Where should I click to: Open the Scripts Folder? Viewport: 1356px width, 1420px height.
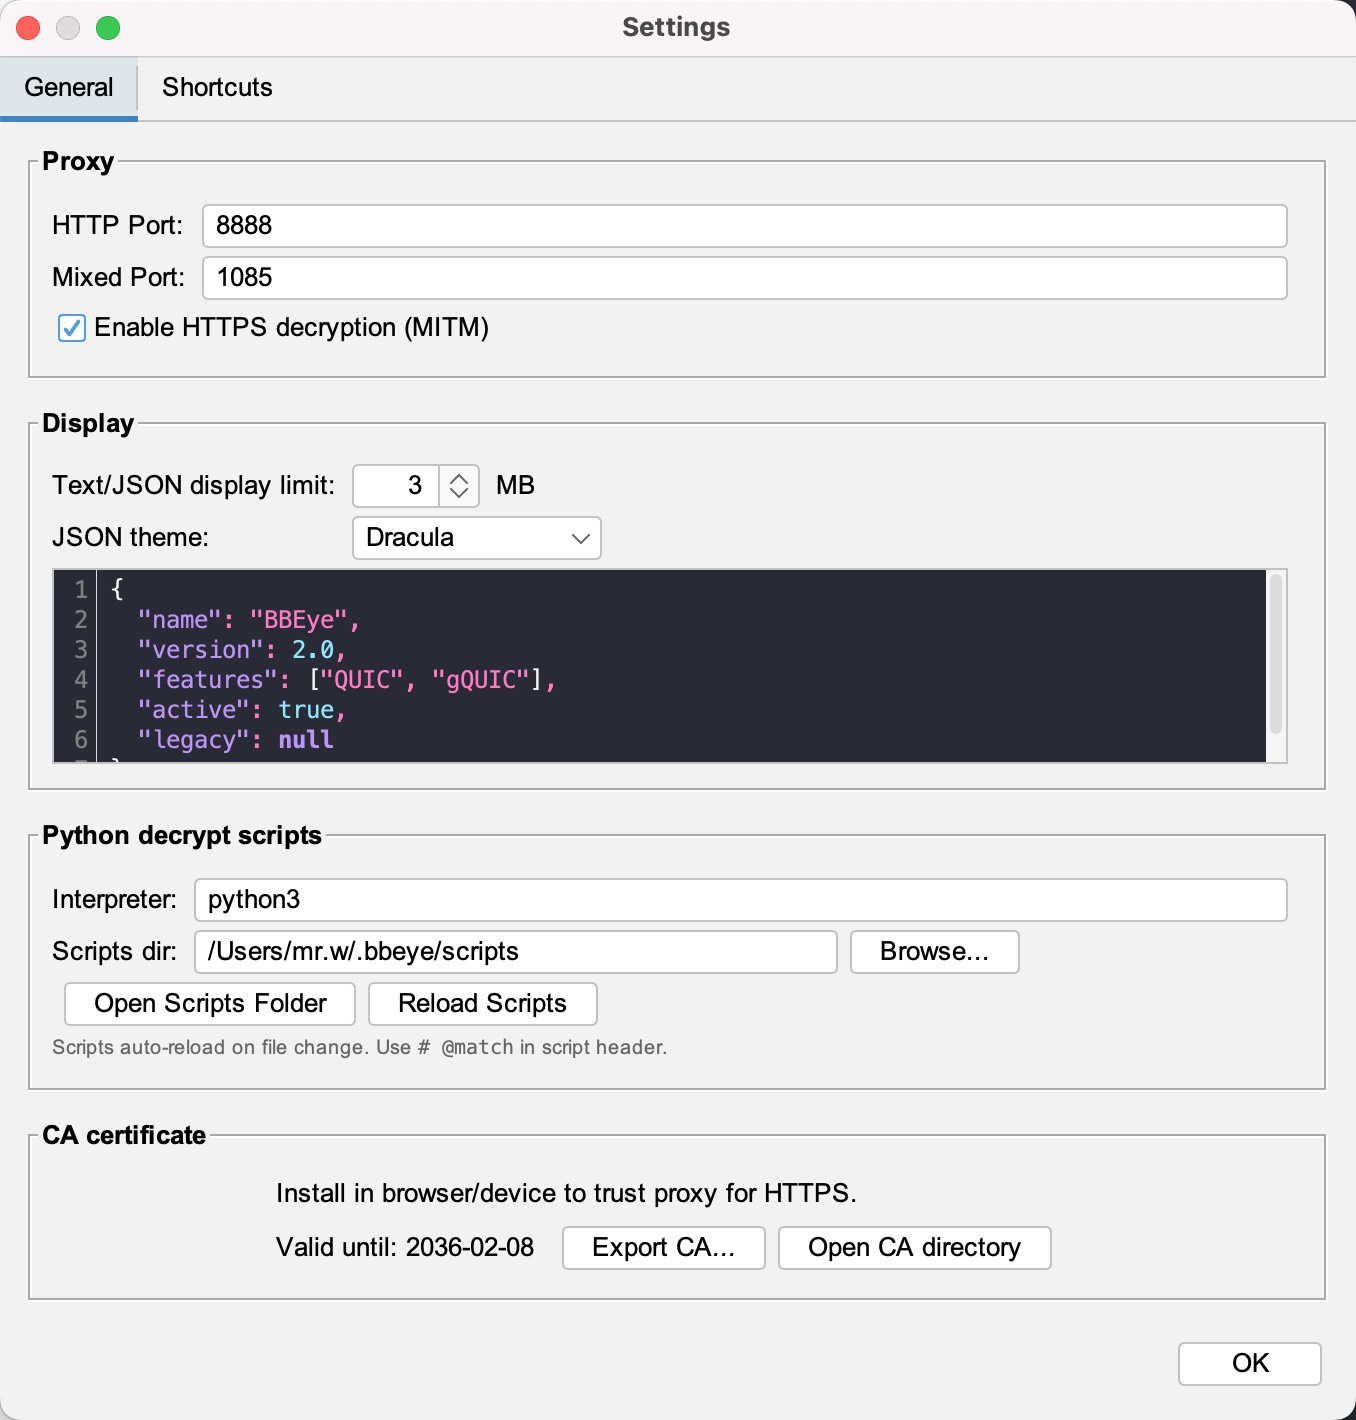tap(209, 1003)
